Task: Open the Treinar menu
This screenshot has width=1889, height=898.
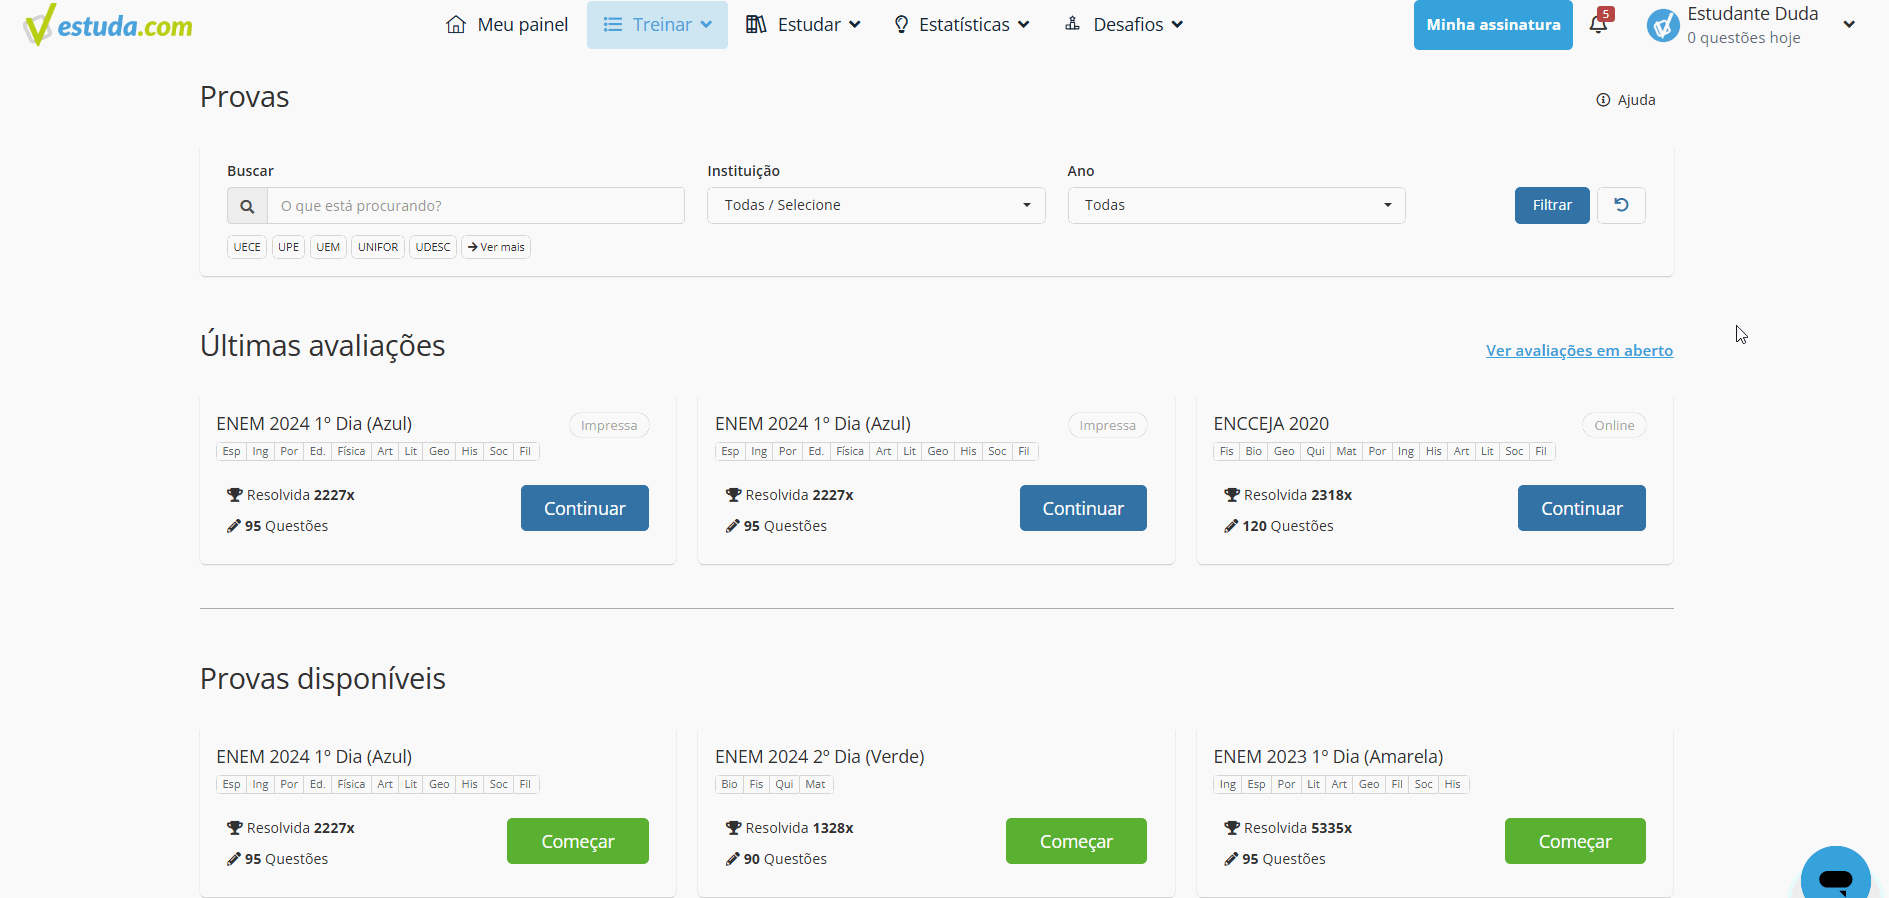Action: pyautogui.click(x=657, y=25)
